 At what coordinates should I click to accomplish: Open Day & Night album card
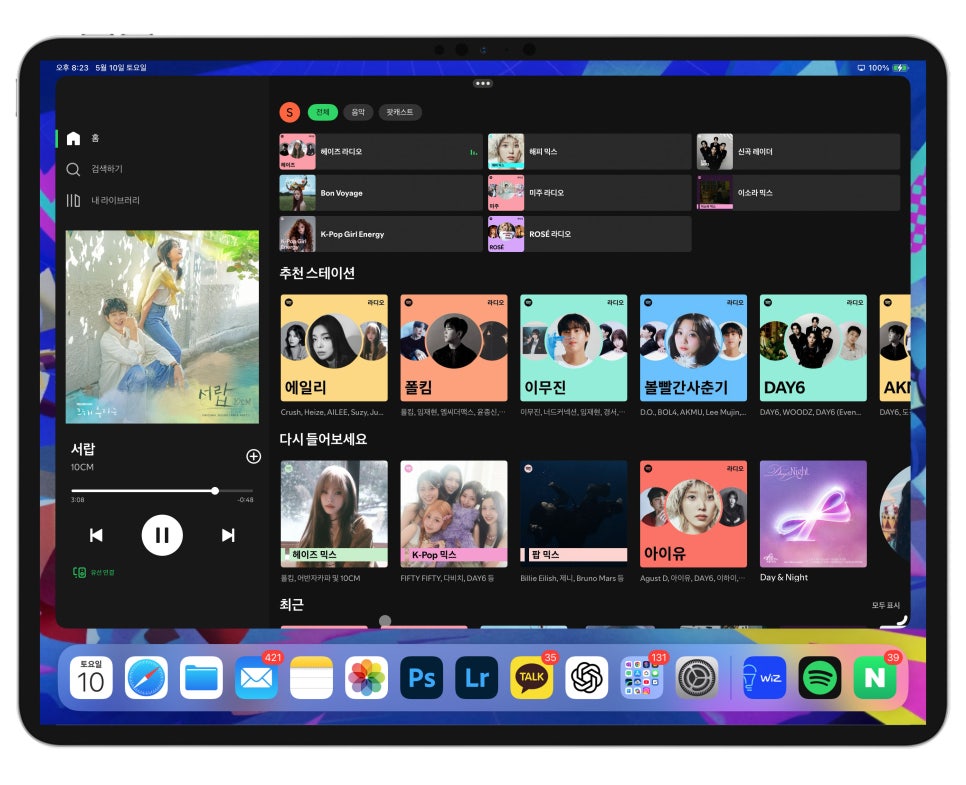point(813,514)
